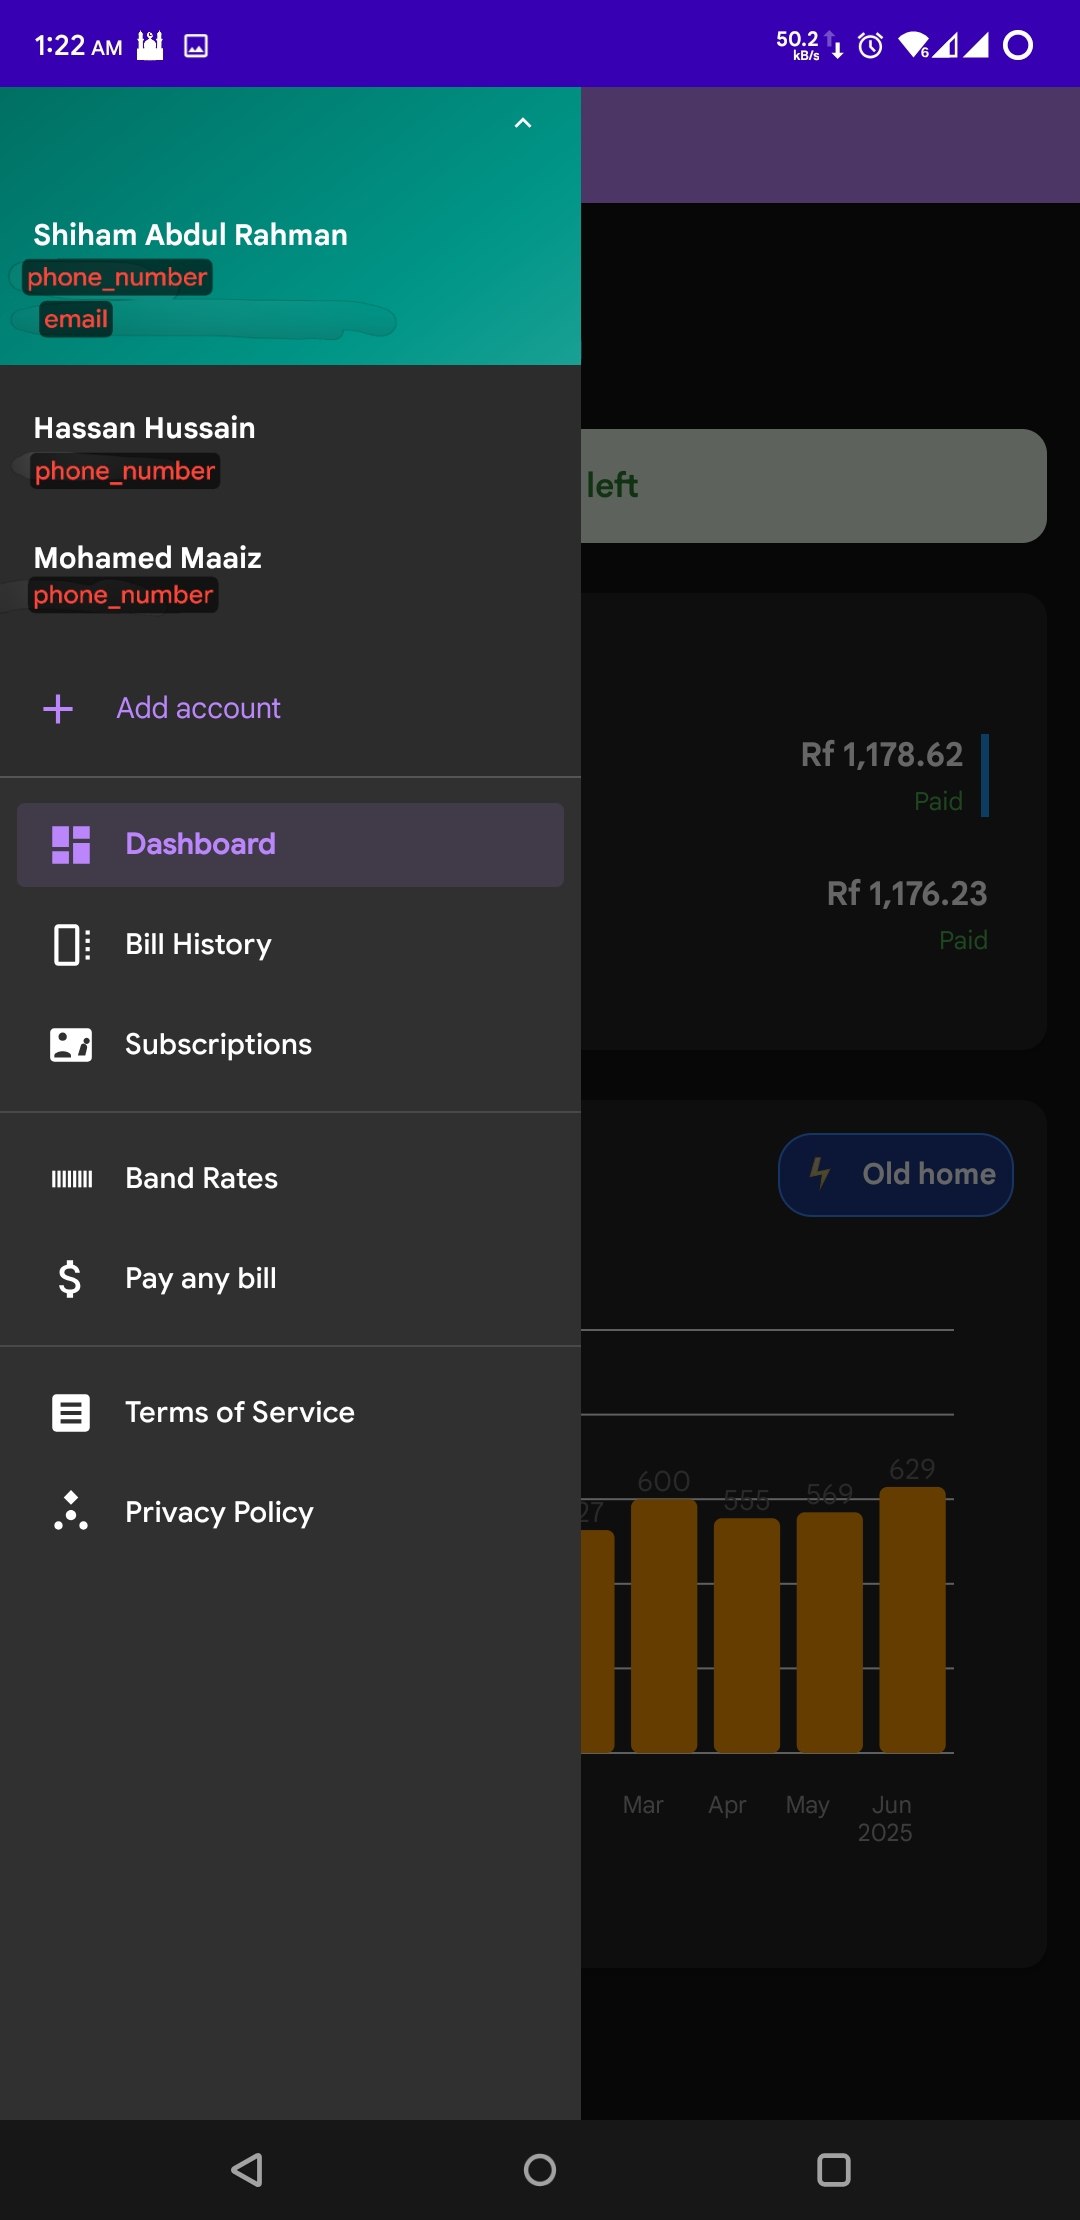Tap the Bill History icon

pos(71,945)
